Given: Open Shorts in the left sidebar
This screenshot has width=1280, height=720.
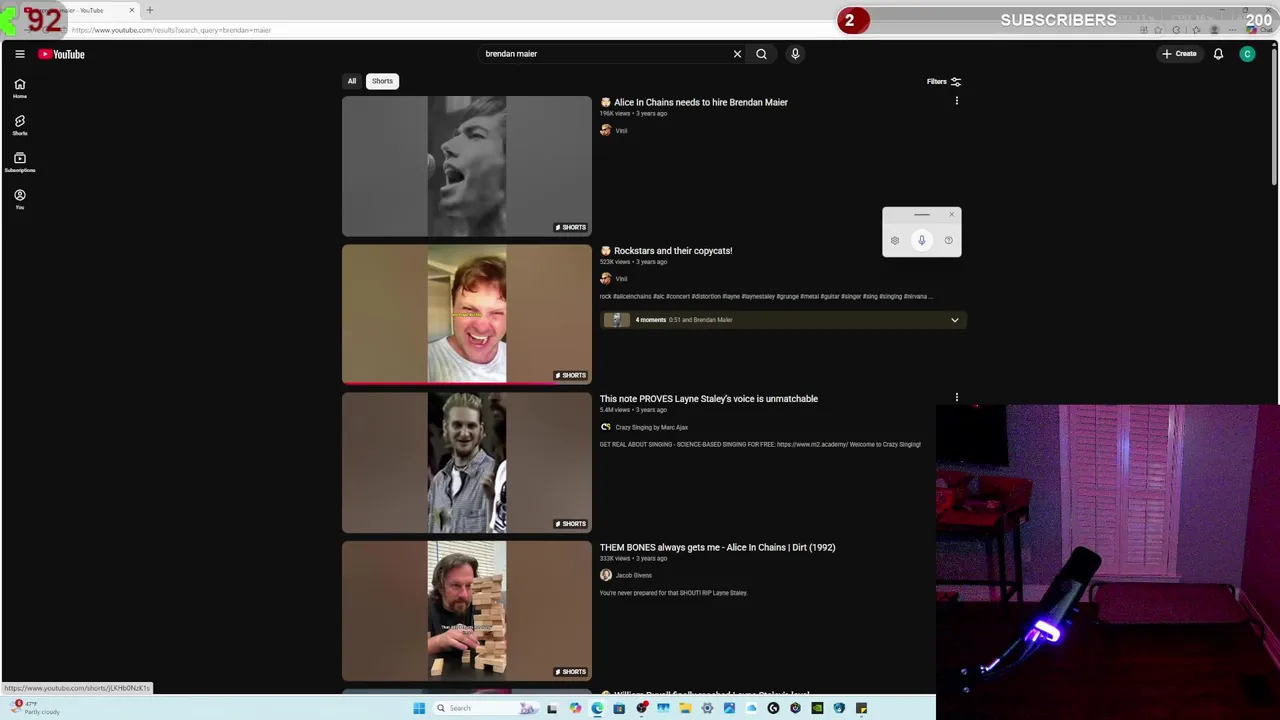Looking at the screenshot, I should tap(20, 125).
